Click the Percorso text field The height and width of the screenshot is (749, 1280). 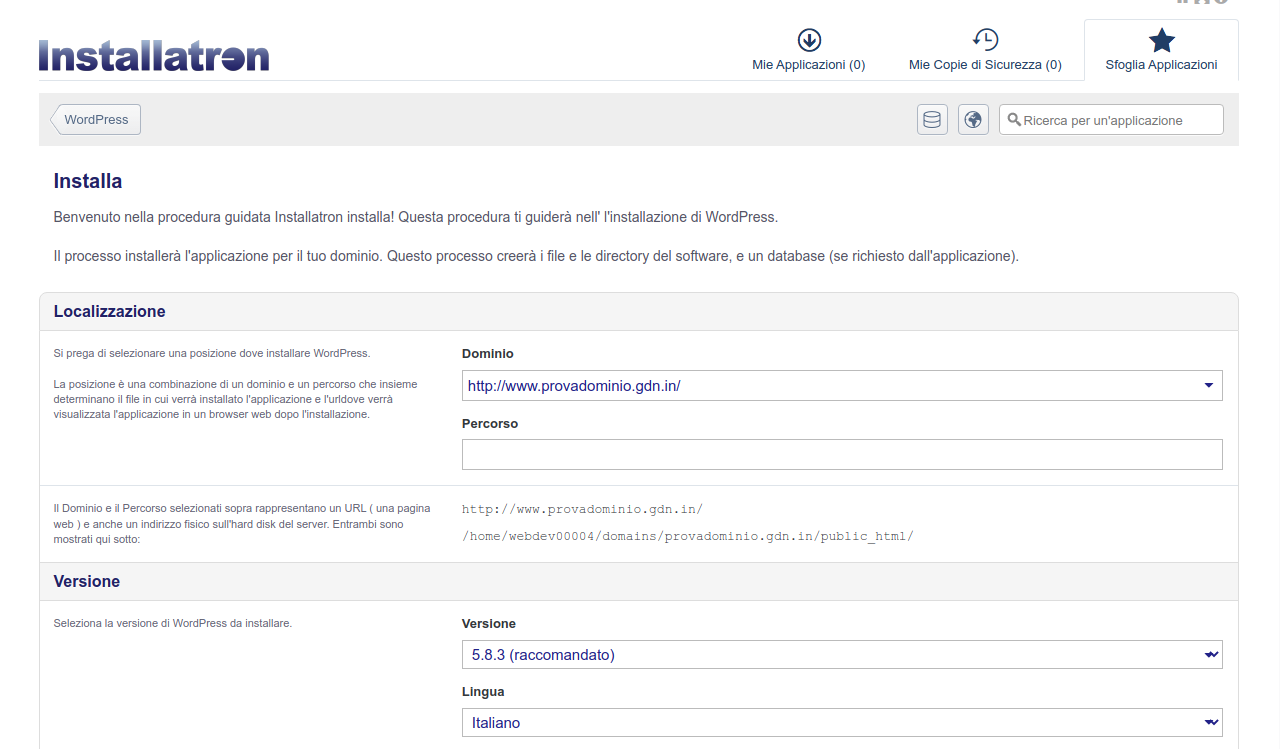point(842,454)
